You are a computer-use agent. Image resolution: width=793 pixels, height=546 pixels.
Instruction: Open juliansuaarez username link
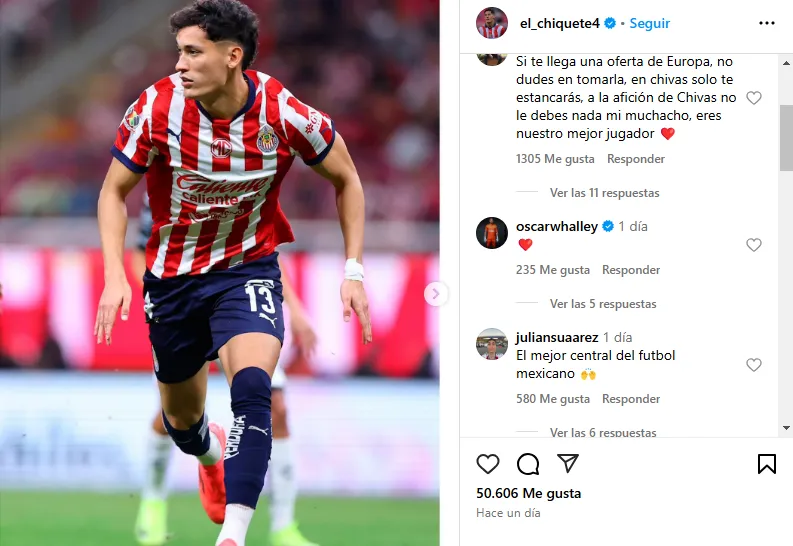click(557, 337)
